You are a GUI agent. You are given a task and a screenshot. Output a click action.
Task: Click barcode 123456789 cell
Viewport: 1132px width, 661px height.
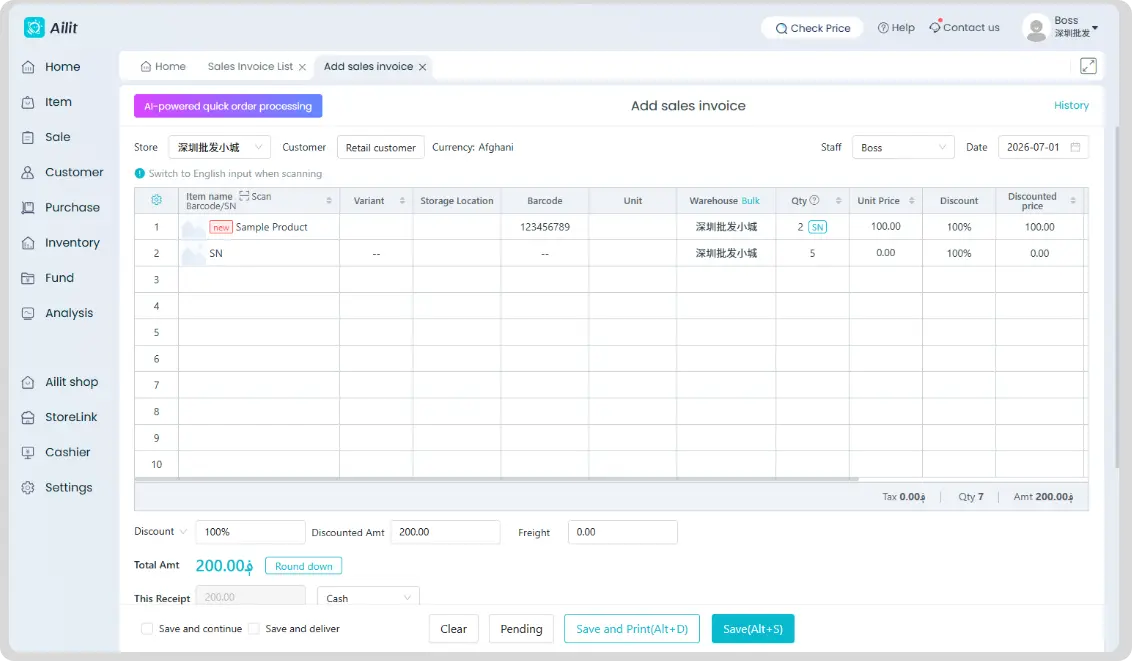pos(545,227)
